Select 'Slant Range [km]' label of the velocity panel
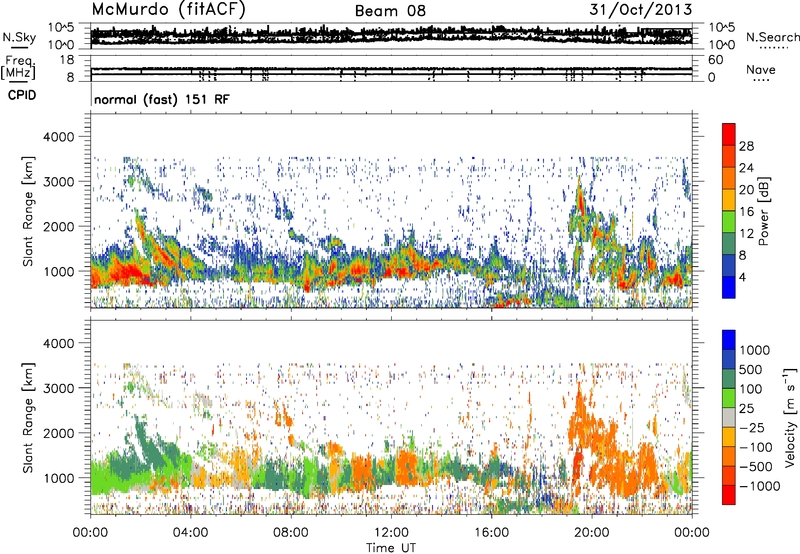 tap(28, 418)
